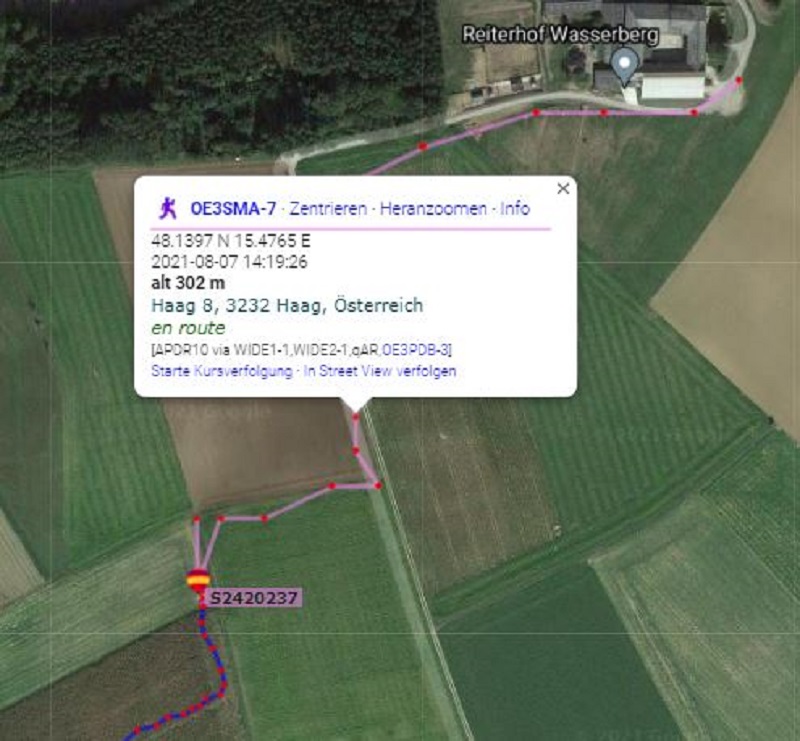Click the track point at the popup tip
800x741 pixels.
(x=356, y=416)
